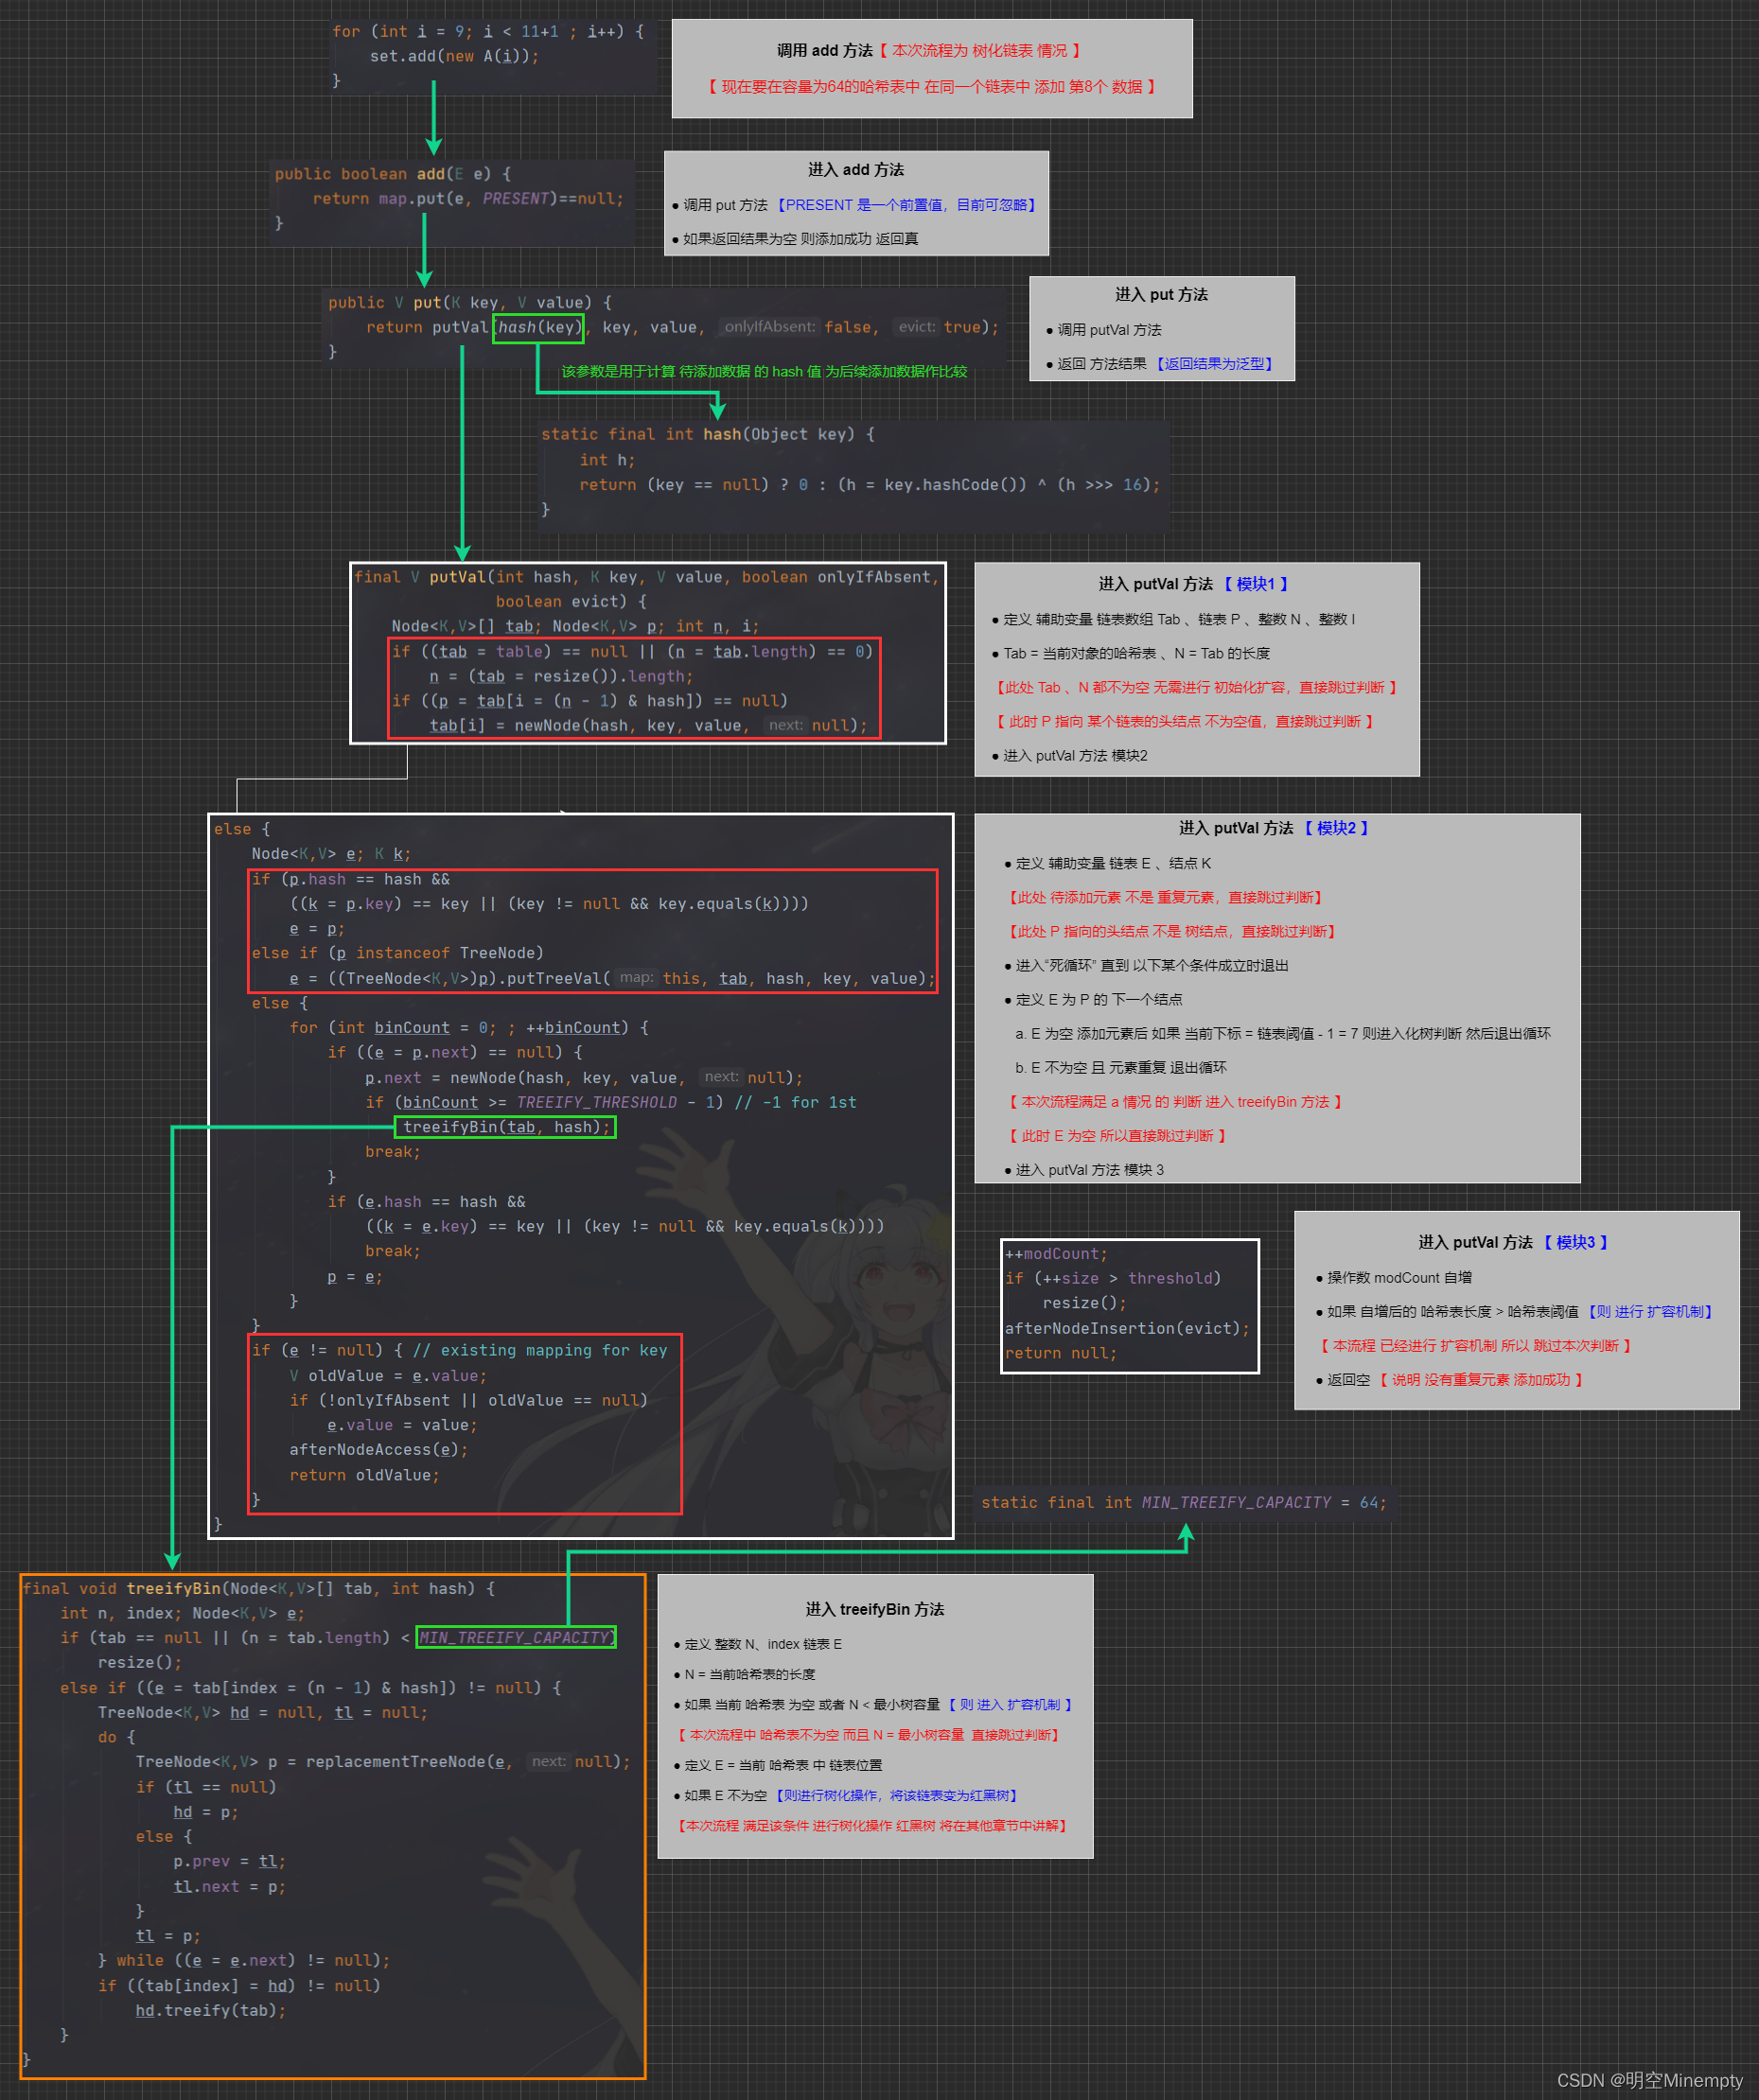Image resolution: width=1759 pixels, height=2100 pixels.
Task: Click the heading '进入 putVal 方法【模块2】'
Action: pyautogui.click(x=1274, y=828)
